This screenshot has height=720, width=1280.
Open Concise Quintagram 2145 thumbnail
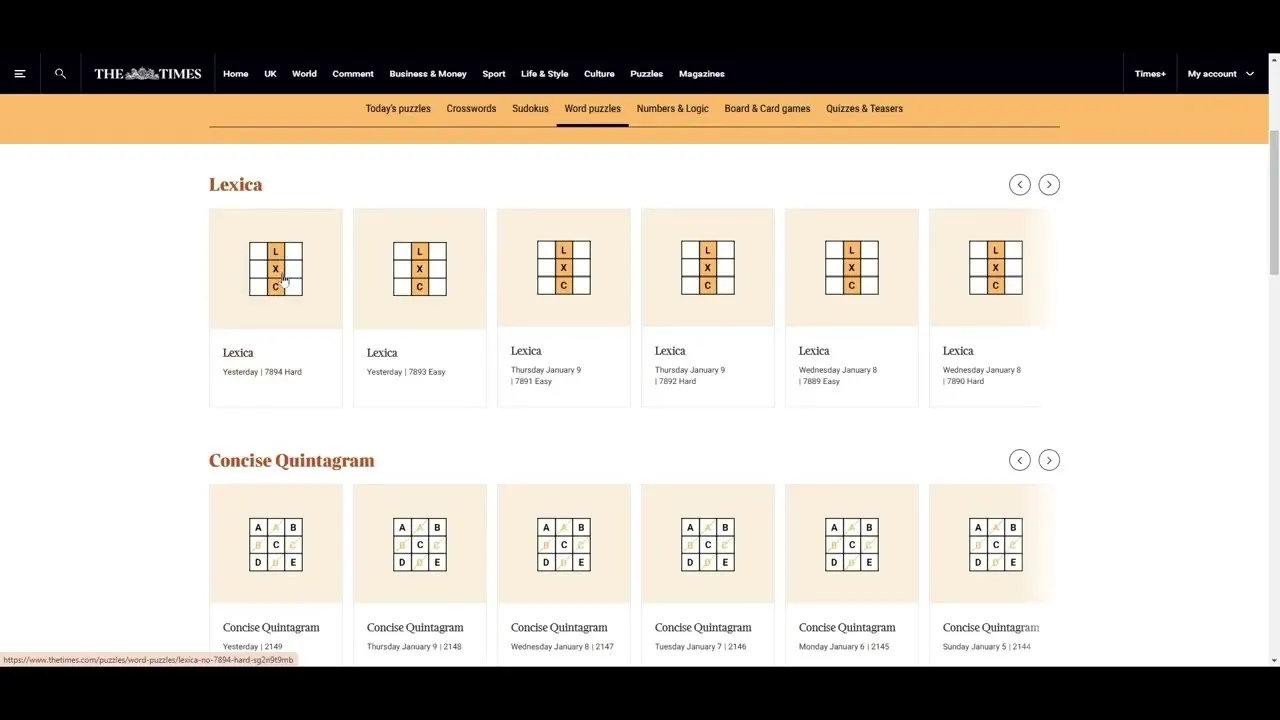tap(852, 544)
